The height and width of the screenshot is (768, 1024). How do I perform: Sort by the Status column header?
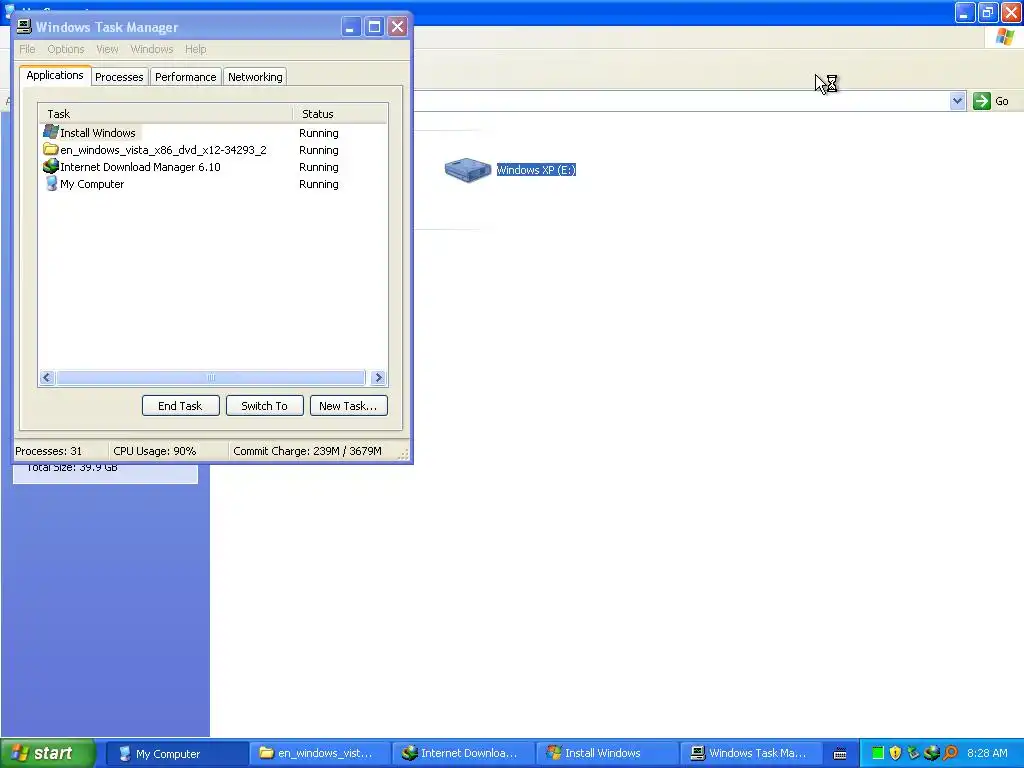point(340,114)
